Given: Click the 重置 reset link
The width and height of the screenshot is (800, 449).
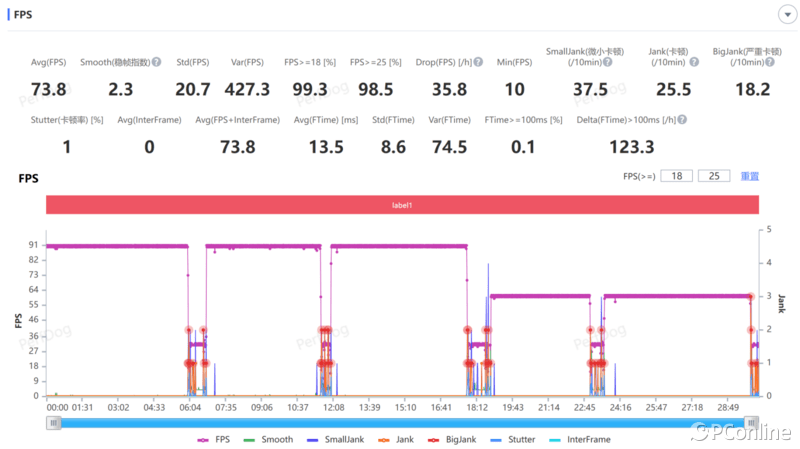Looking at the screenshot, I should pyautogui.click(x=749, y=176).
